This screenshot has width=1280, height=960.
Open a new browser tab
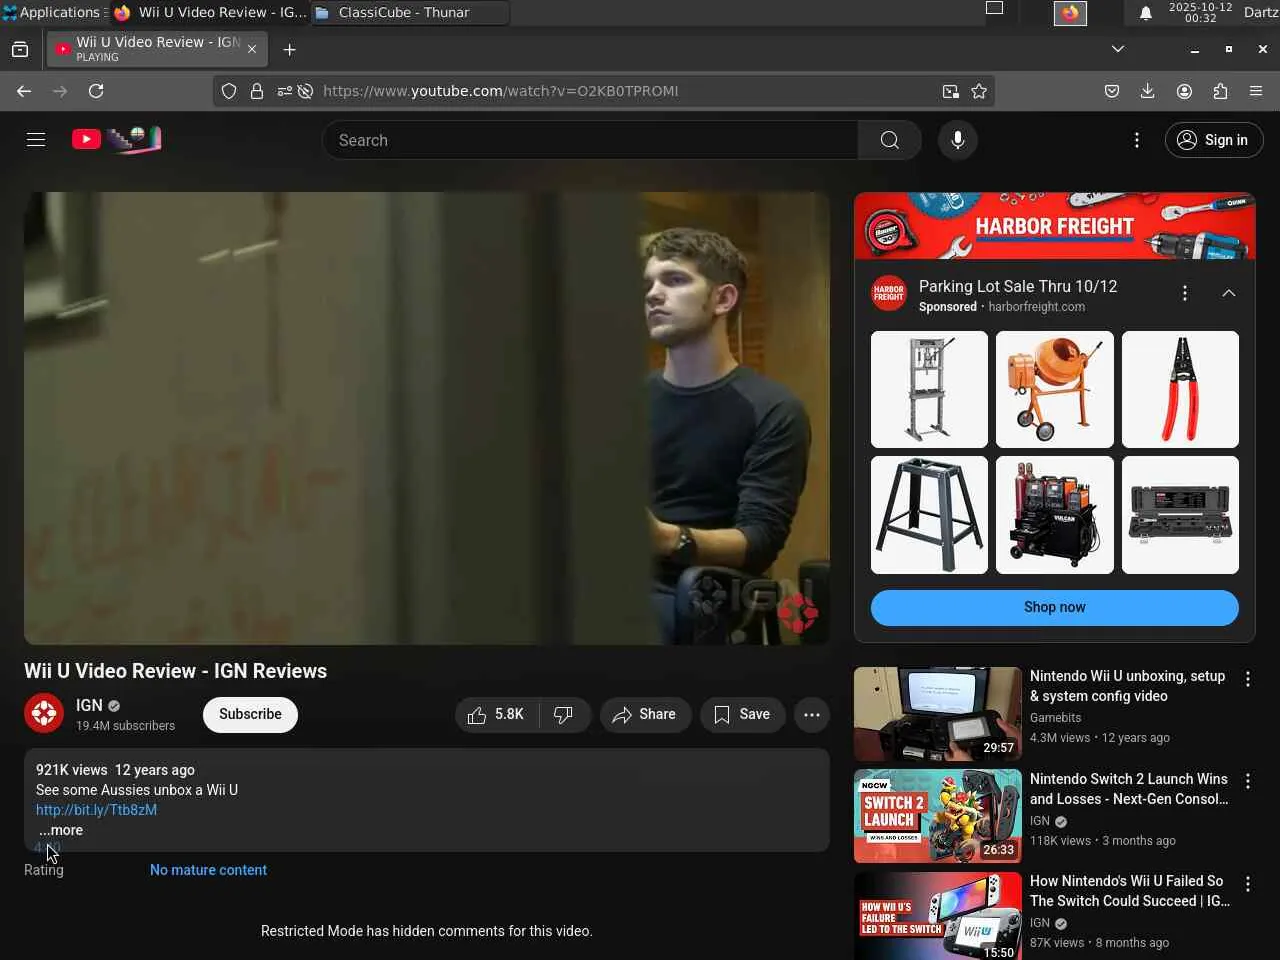(x=289, y=49)
